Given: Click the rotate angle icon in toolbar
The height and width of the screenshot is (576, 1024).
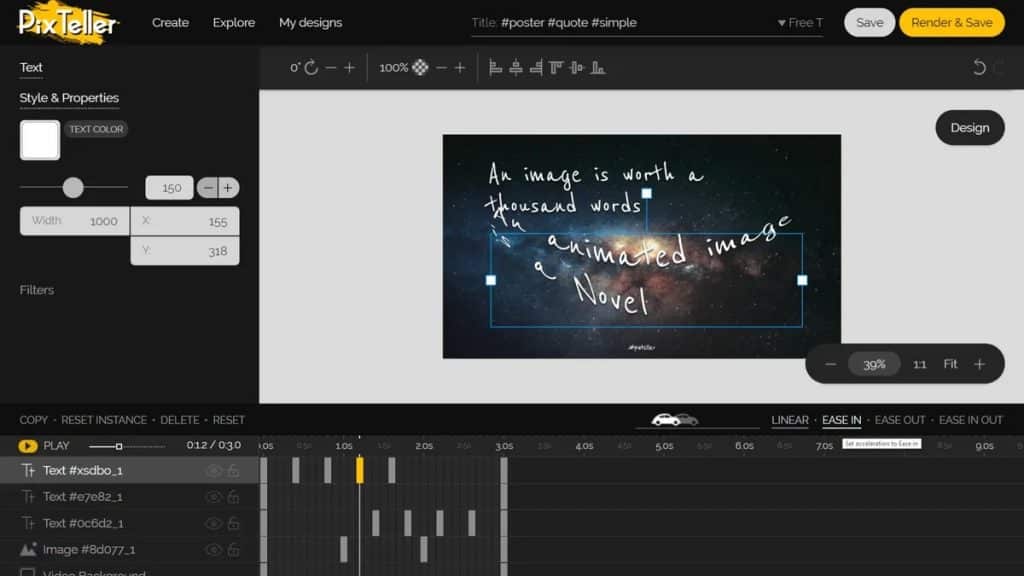Looking at the screenshot, I should pos(312,67).
